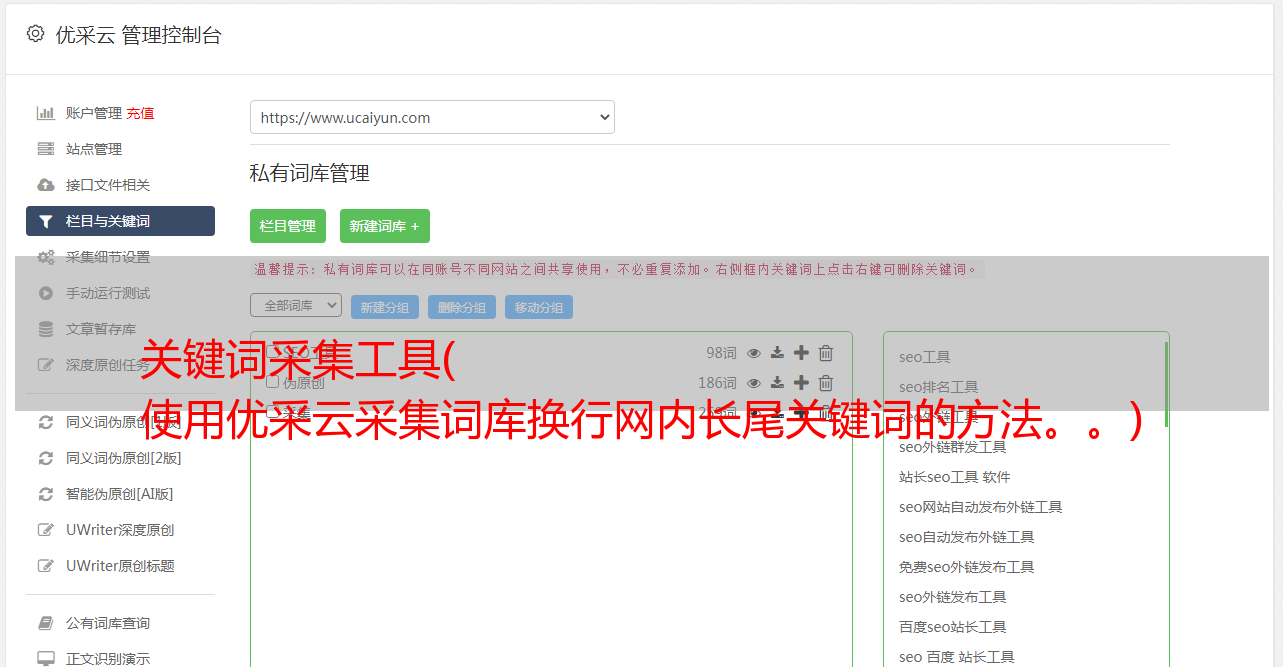Click the green scrollbar of the keyword list
The image size is (1283, 667).
1166,385
